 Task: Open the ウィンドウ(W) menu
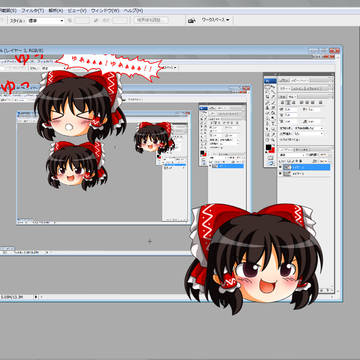tap(105, 11)
